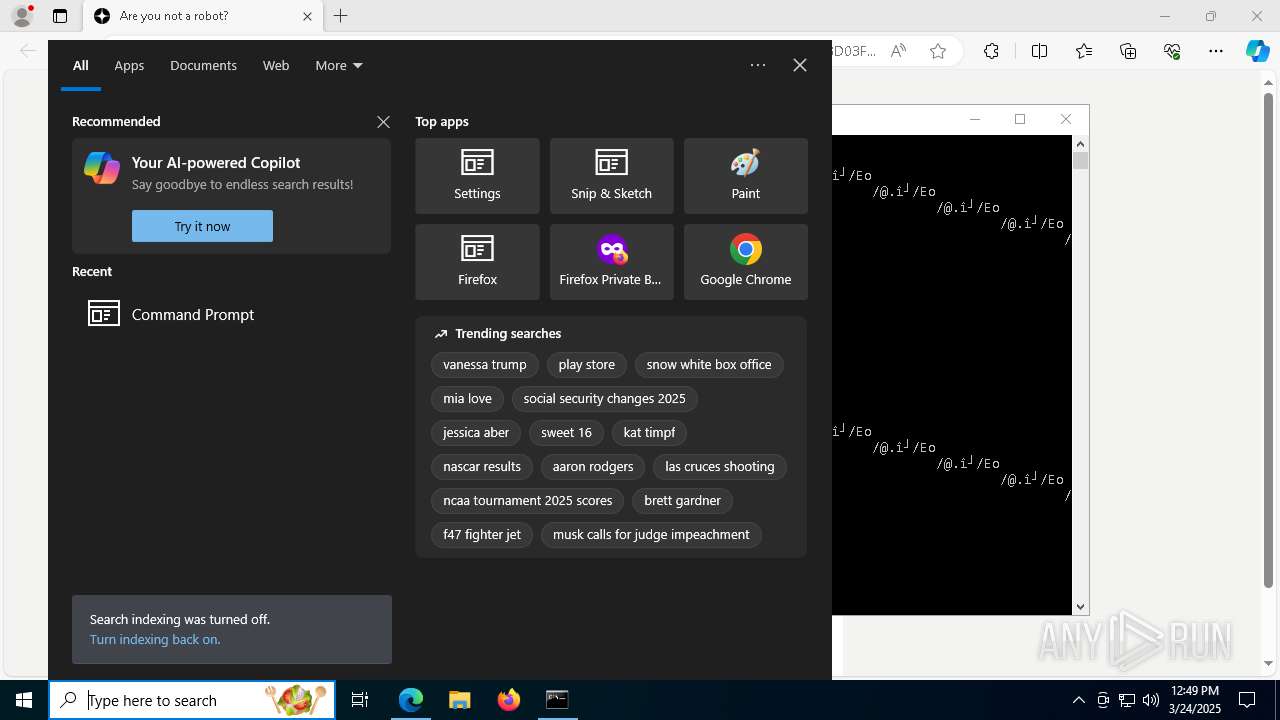1280x720 pixels.
Task: Select 'ncaa tournament 2025 scores' chip
Action: click(x=528, y=501)
